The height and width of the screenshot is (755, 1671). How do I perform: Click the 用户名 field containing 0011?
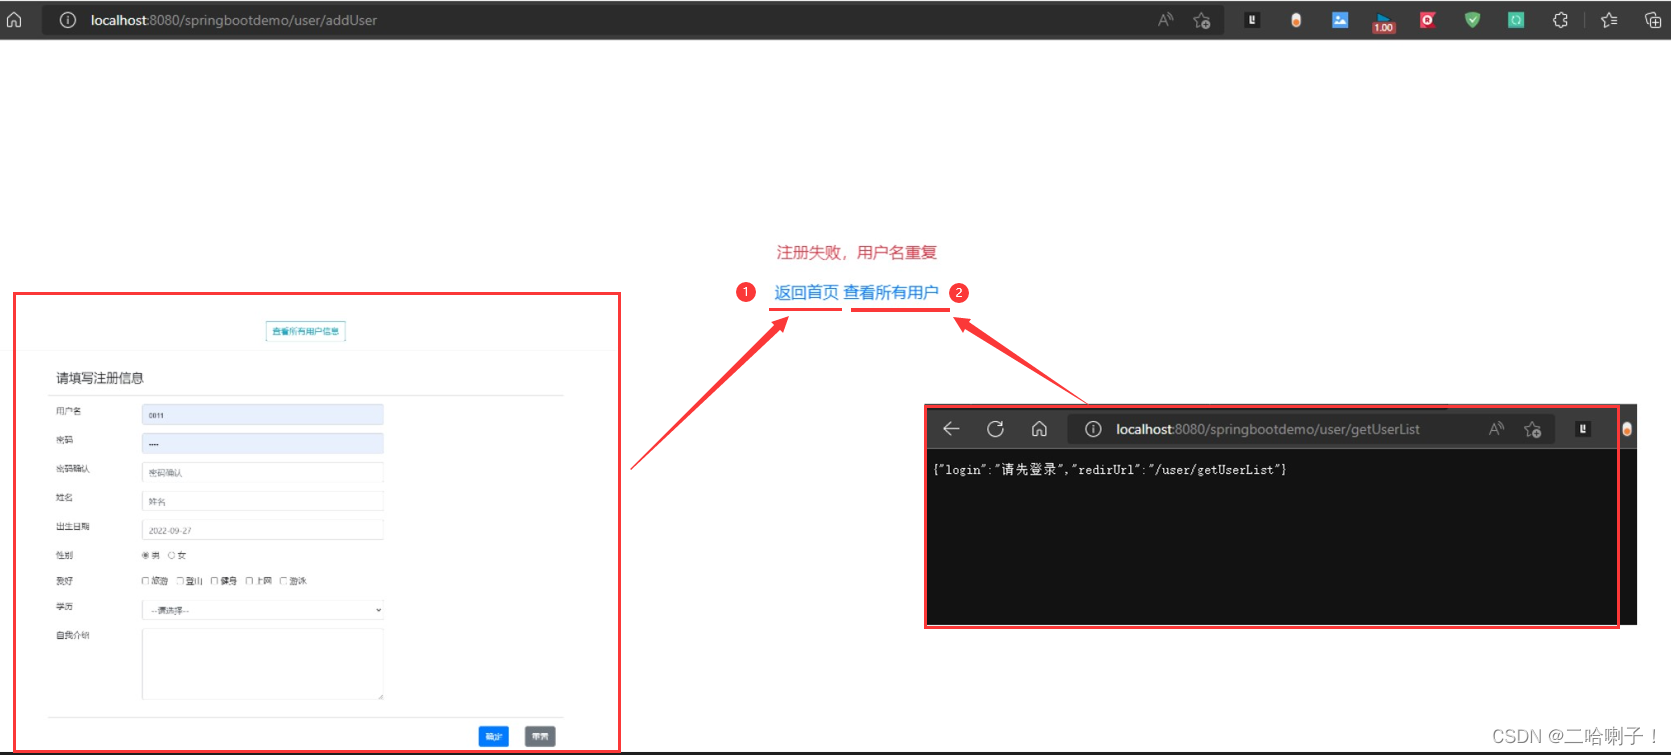tap(263, 415)
